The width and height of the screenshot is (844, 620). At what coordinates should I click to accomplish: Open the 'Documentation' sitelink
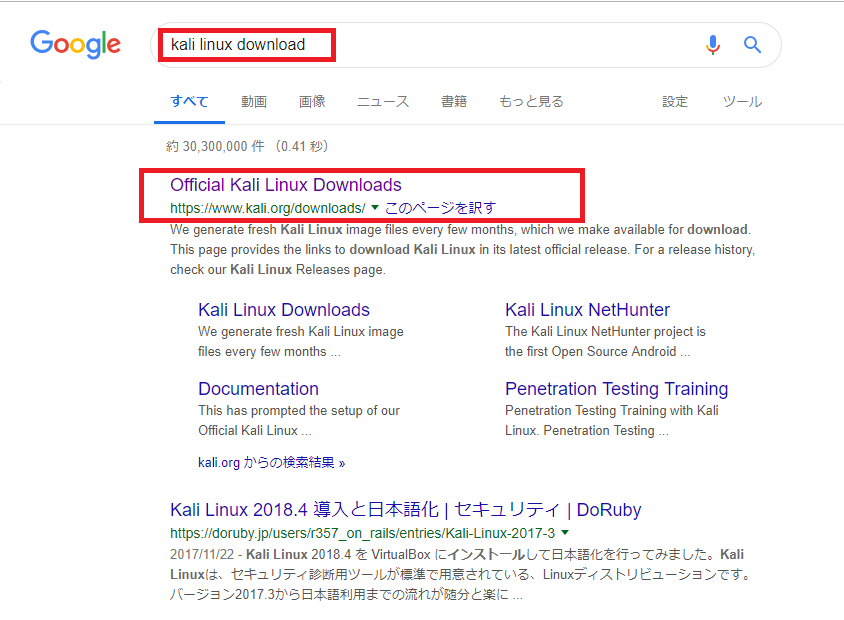(x=258, y=389)
